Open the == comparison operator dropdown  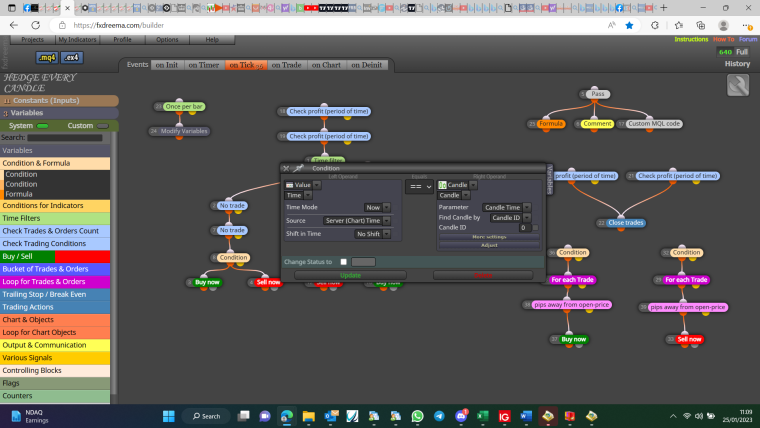click(419, 187)
